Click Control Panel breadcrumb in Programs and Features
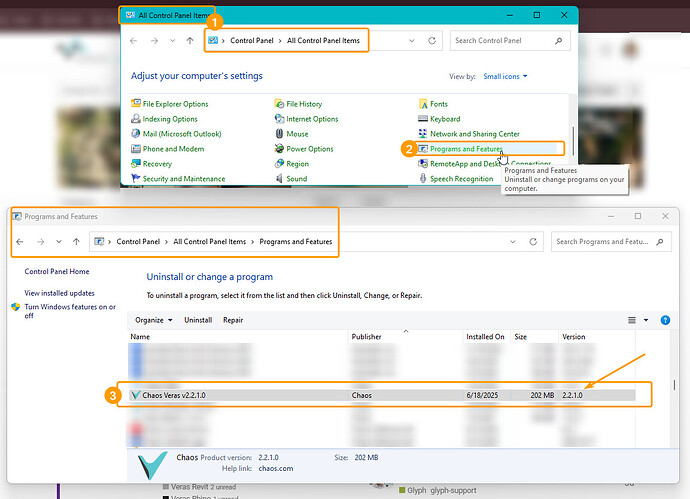This screenshot has width=690, height=499. click(138, 242)
